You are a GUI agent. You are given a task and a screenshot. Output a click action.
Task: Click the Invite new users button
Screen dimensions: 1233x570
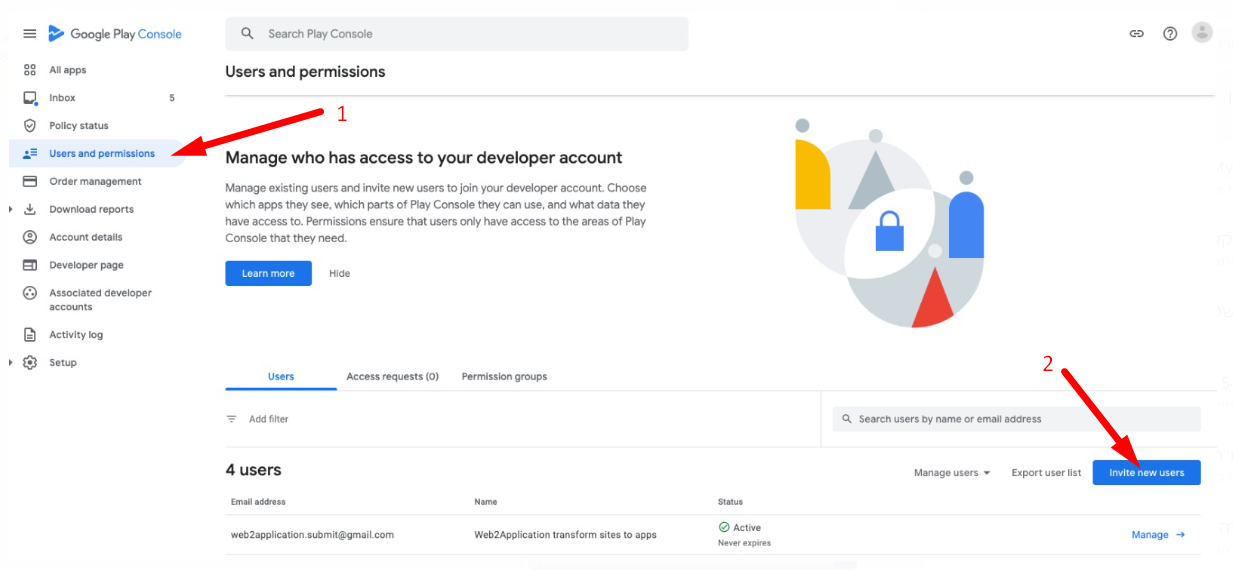click(x=1146, y=473)
